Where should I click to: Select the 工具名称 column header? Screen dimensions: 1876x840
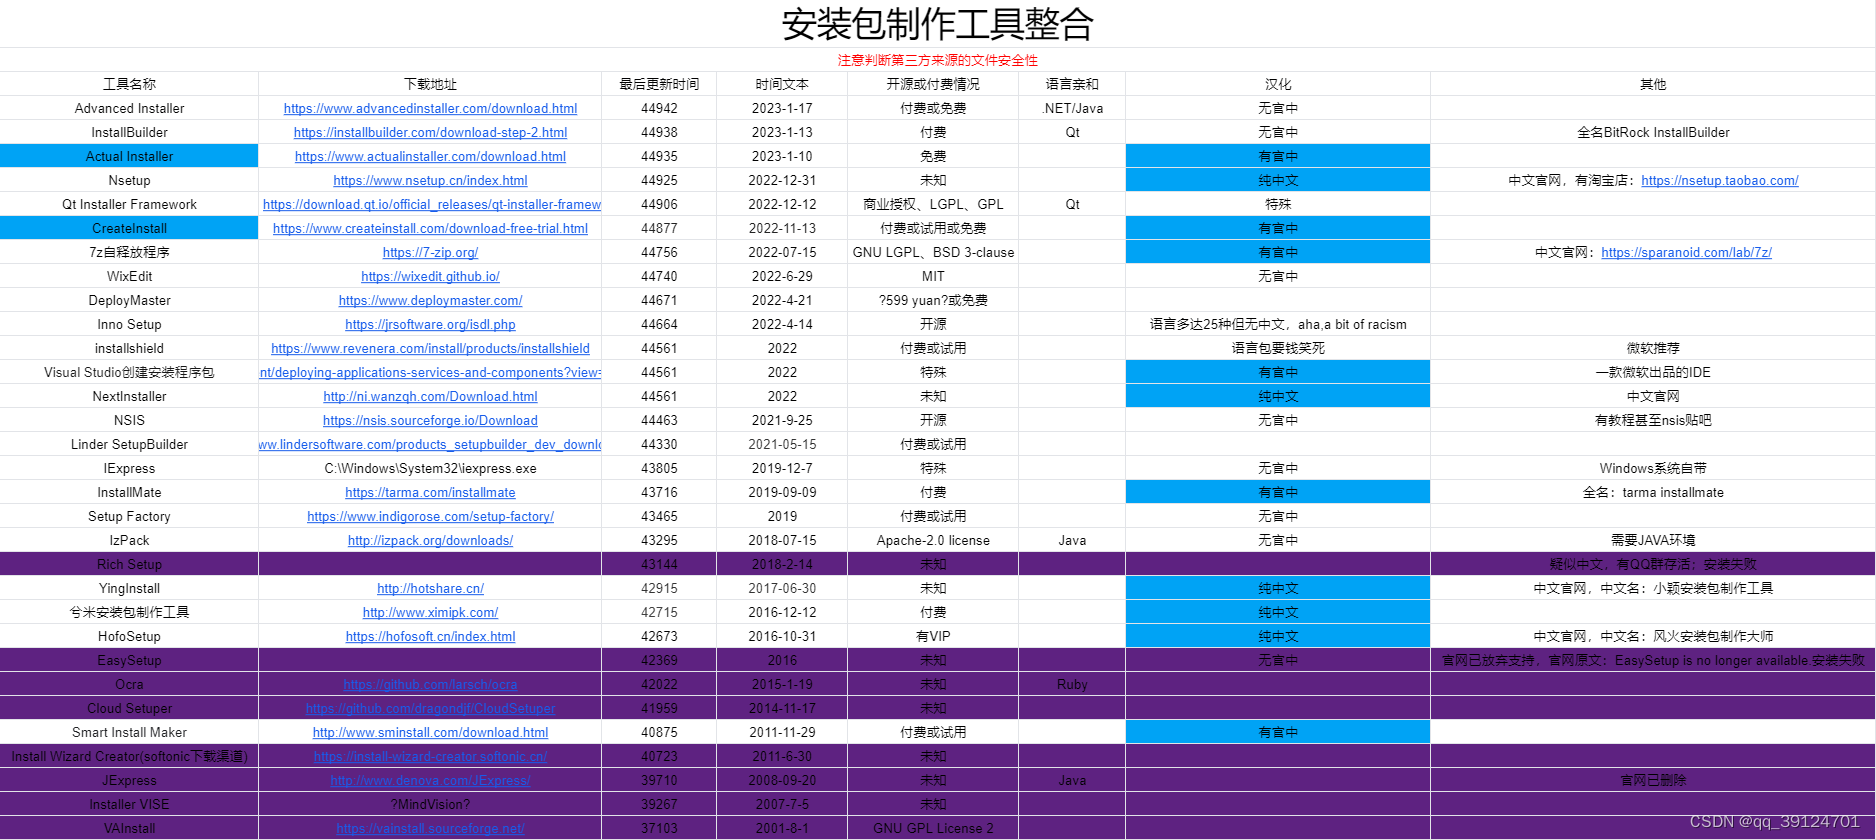tap(129, 84)
